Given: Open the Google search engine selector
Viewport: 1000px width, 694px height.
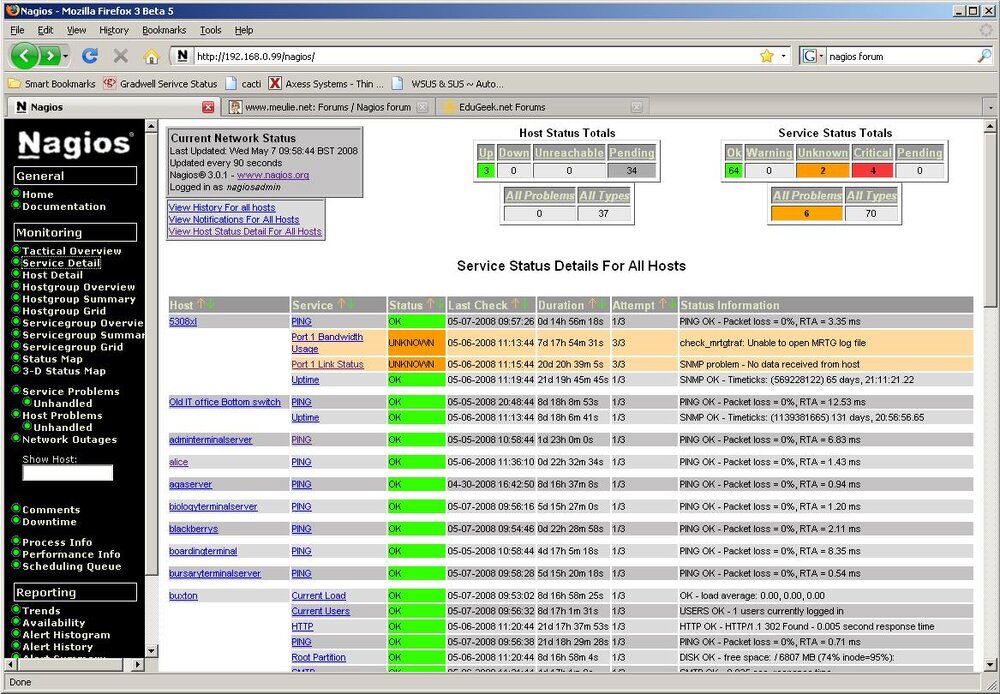Looking at the screenshot, I should 812,56.
